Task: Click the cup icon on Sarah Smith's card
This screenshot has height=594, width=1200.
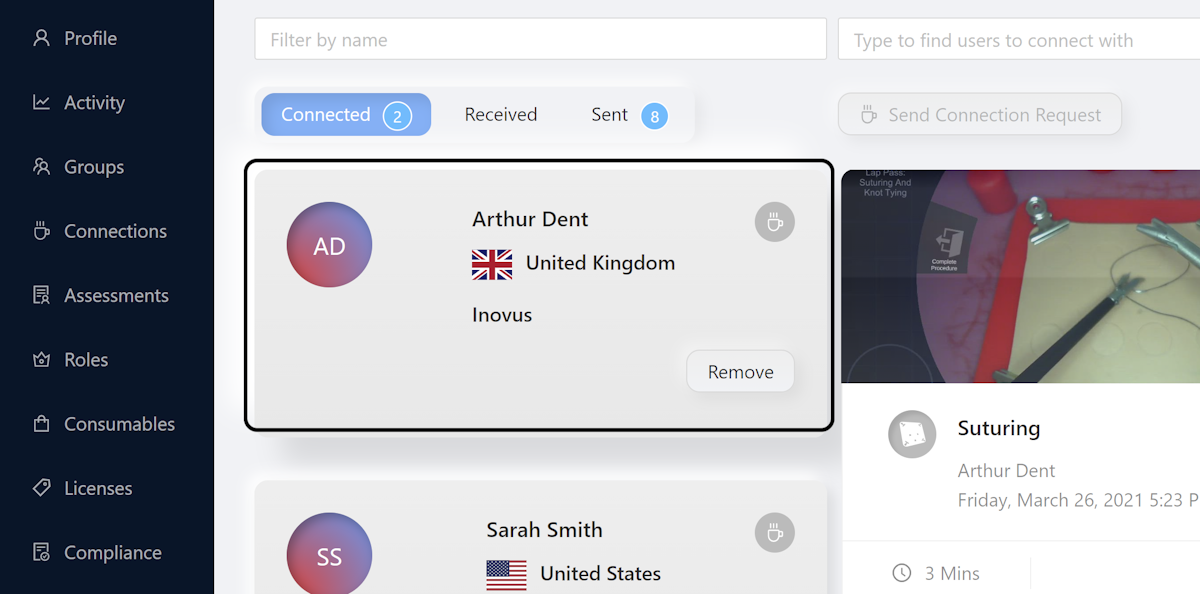Action: [774, 533]
